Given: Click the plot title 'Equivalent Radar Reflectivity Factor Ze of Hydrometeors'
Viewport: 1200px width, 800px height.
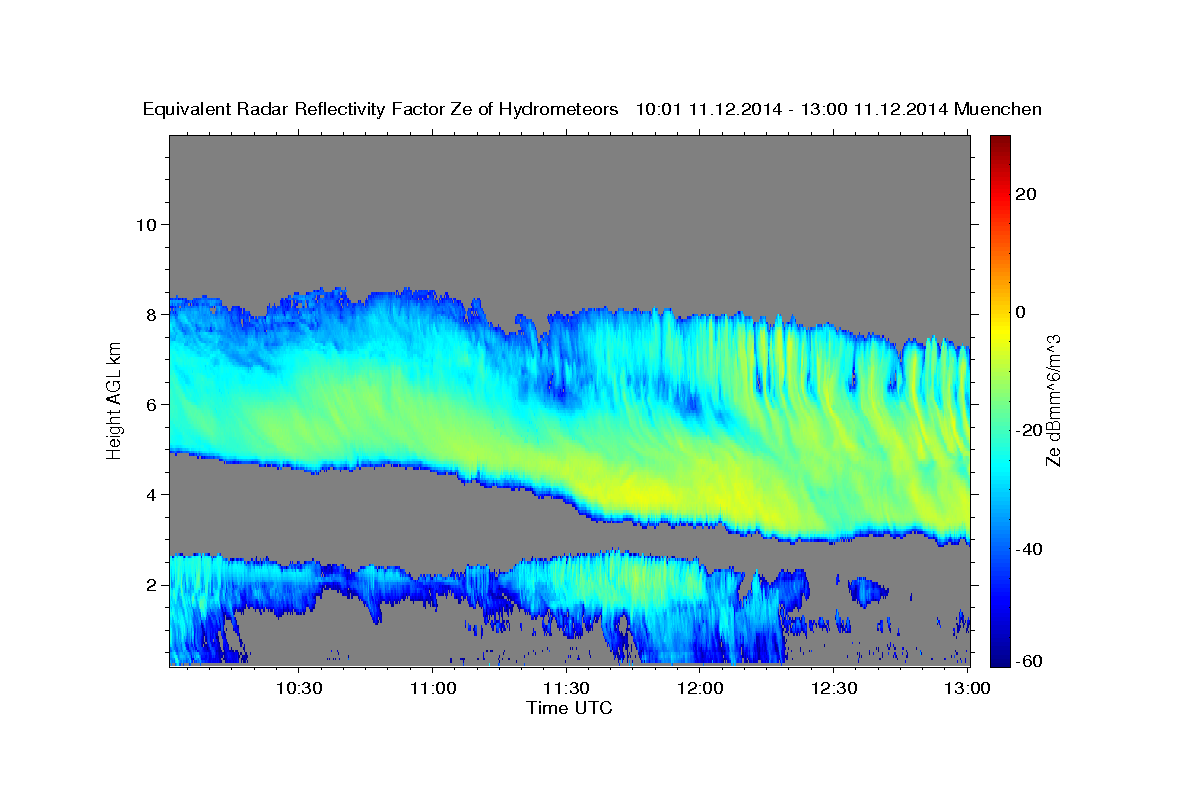Looking at the screenshot, I should coord(381,110).
